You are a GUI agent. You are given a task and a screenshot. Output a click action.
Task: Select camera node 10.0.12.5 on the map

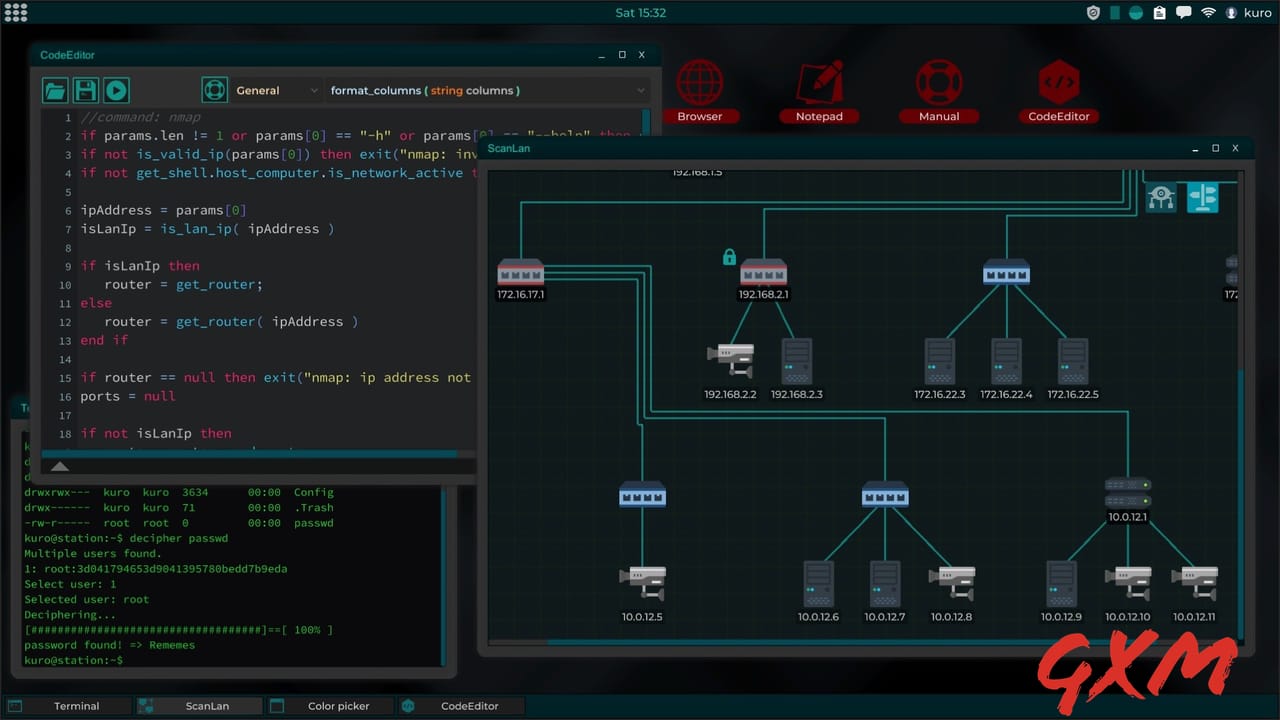(643, 578)
